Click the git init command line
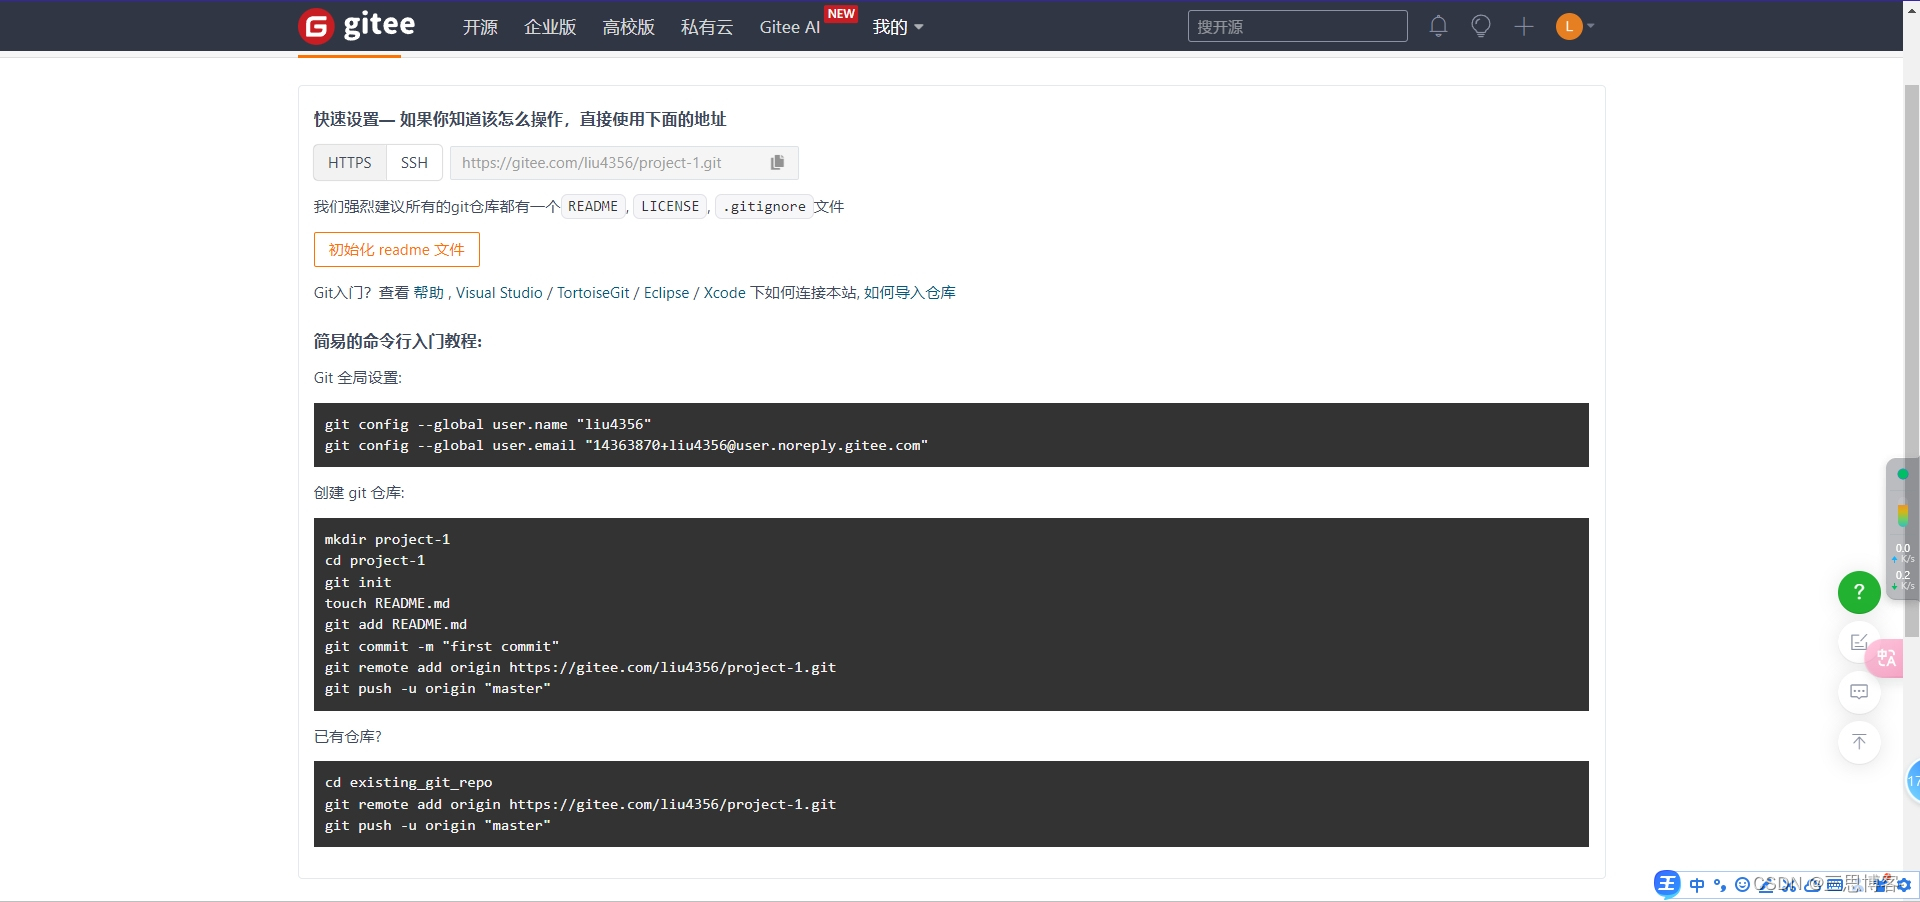1920x902 pixels. coord(358,582)
